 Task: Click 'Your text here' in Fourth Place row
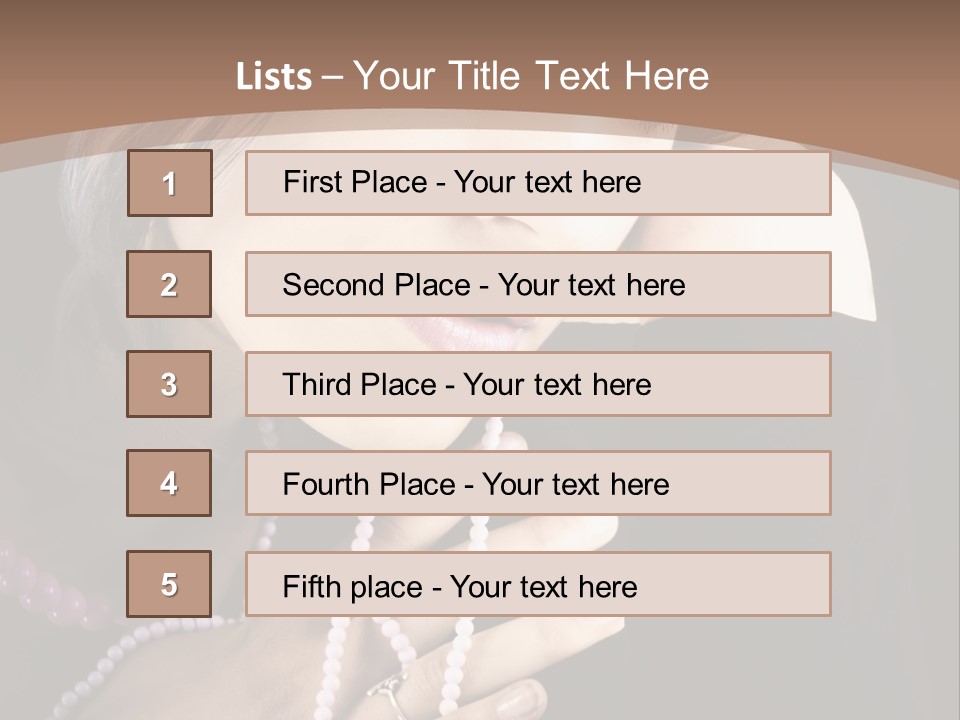[x=576, y=484]
